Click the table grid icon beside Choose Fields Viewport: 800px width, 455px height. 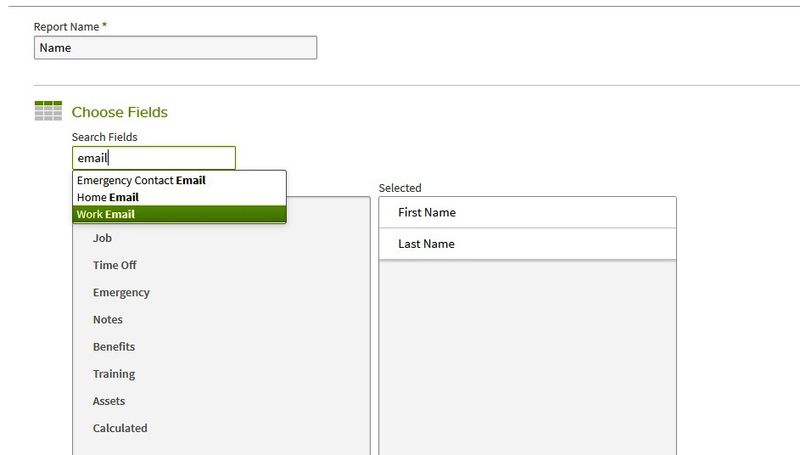pyautogui.click(x=48, y=111)
